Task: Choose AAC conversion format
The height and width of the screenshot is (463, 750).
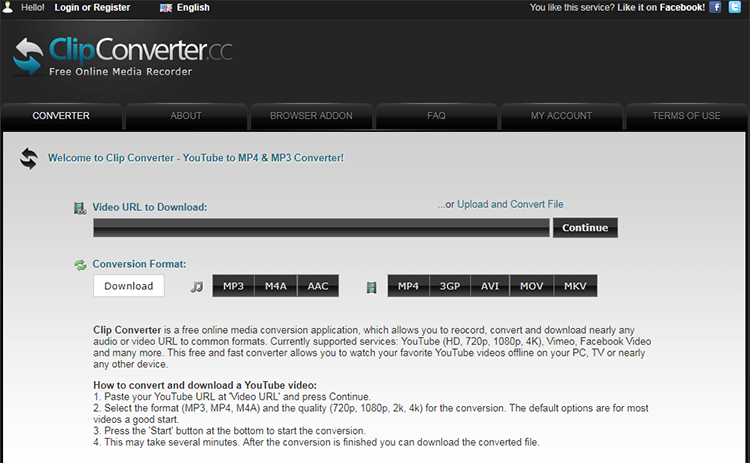Action: click(318, 286)
